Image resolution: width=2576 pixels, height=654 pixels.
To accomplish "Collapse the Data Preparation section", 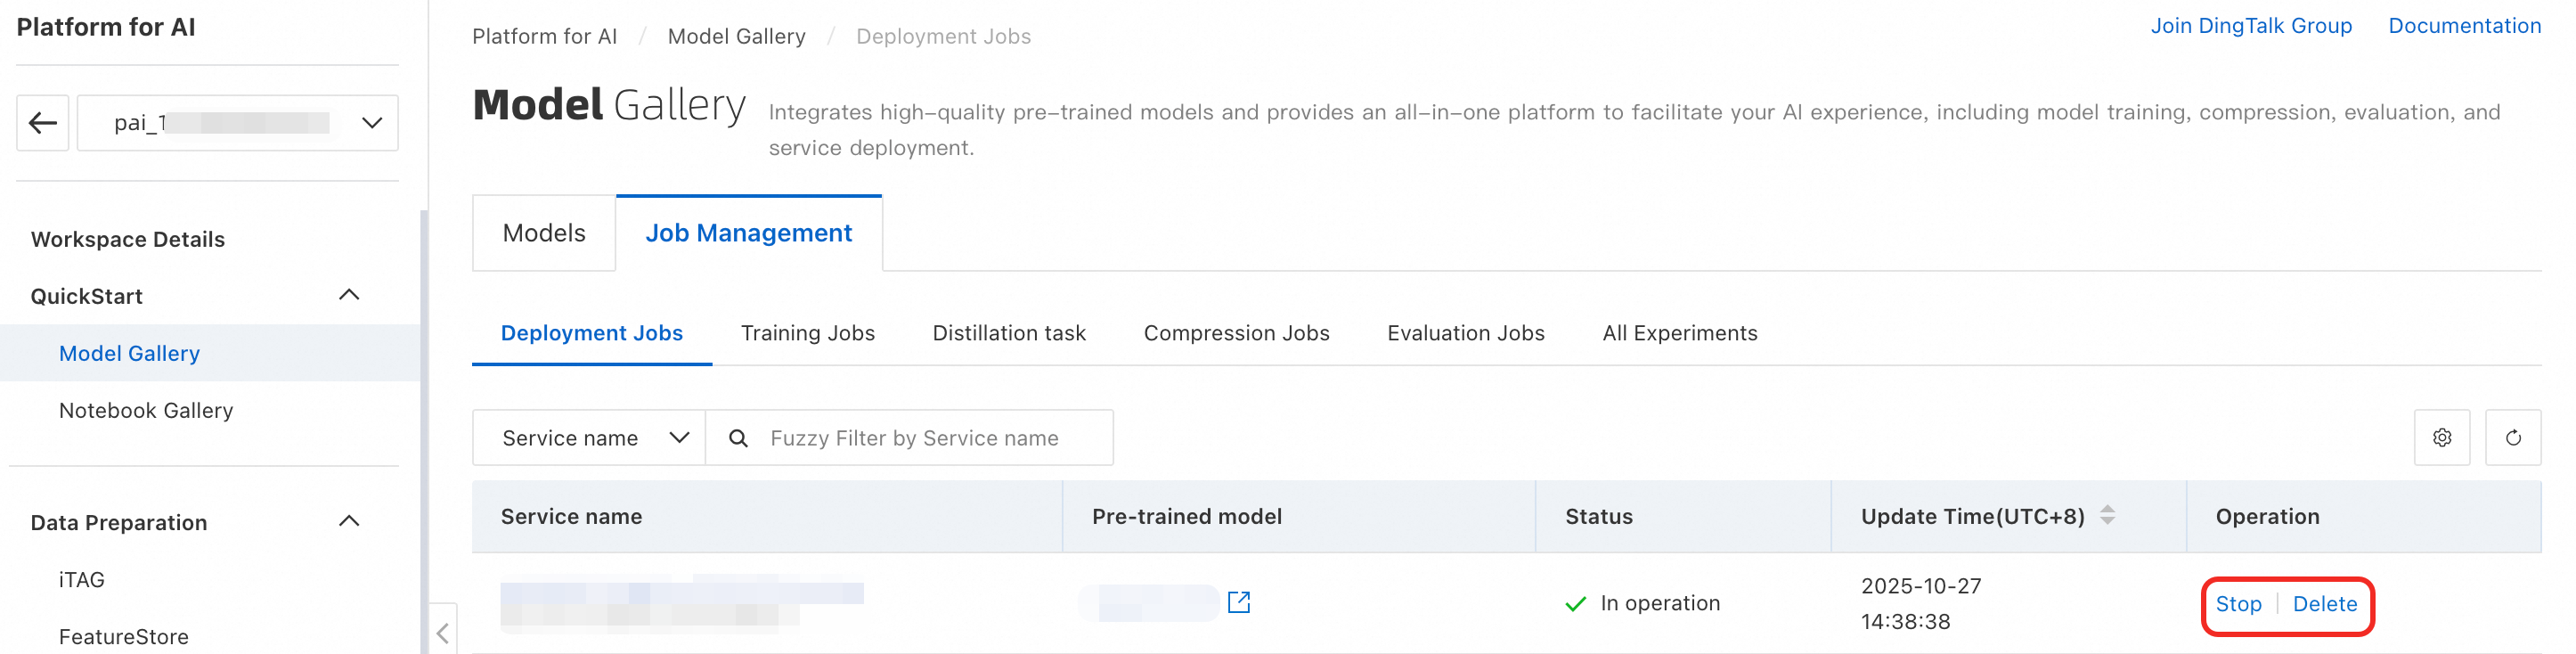I will tap(349, 521).
